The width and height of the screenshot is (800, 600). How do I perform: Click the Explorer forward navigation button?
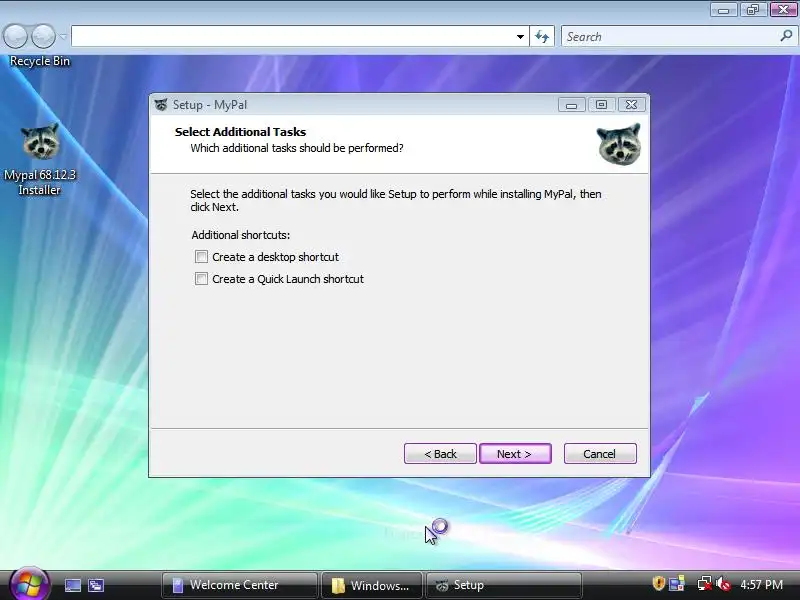pyautogui.click(x=43, y=36)
